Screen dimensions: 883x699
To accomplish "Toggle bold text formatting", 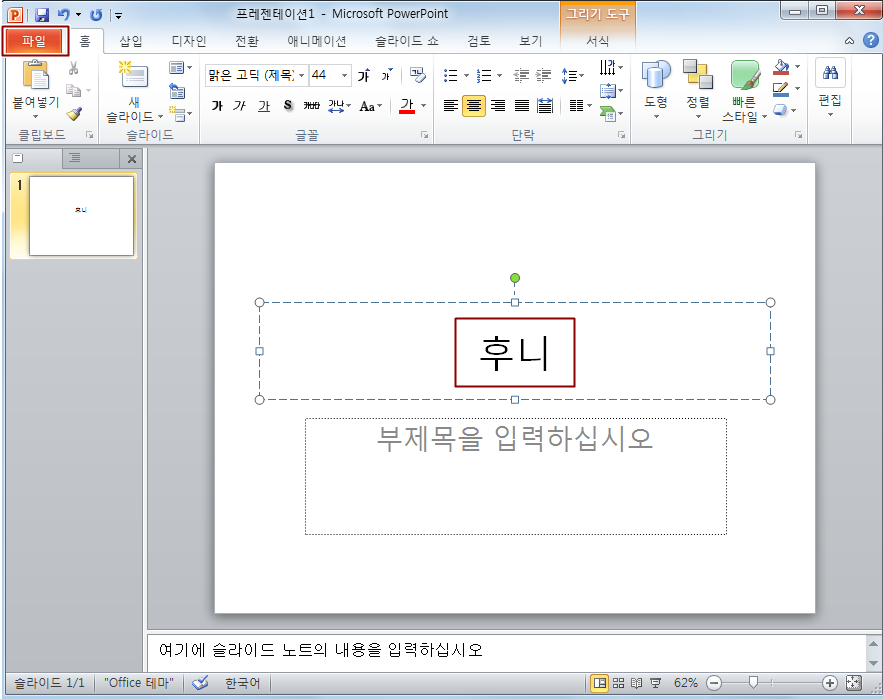I will pyautogui.click(x=217, y=106).
